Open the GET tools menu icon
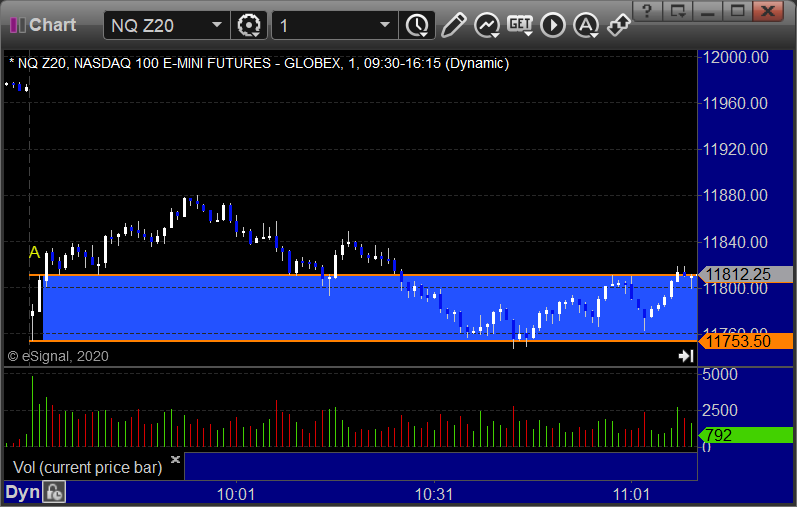 click(519, 25)
